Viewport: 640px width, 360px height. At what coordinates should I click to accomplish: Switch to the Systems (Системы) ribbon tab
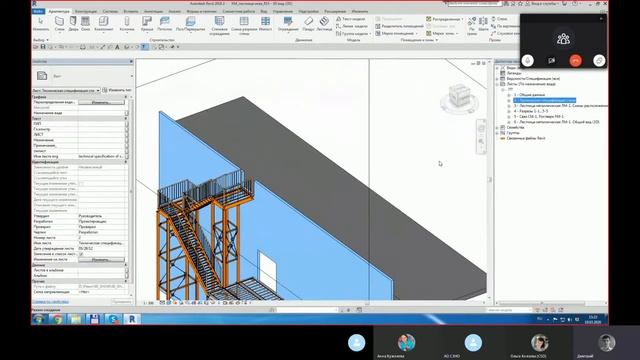[x=110, y=11]
